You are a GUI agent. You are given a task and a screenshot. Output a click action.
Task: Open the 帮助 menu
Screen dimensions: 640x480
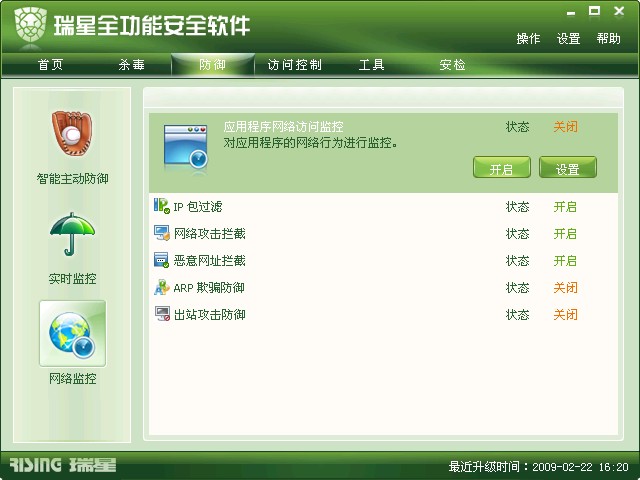point(608,39)
